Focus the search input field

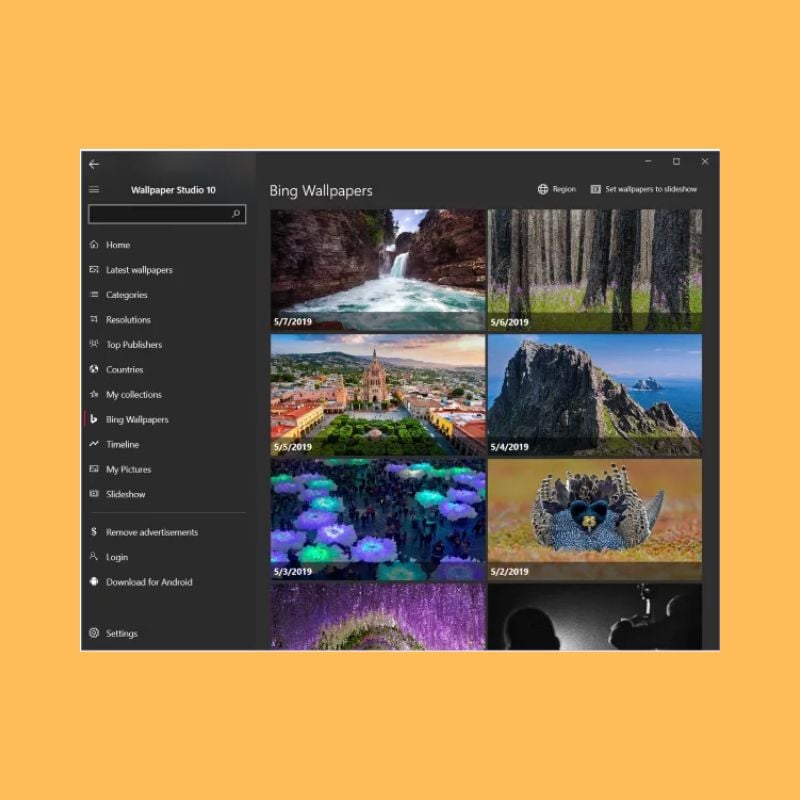point(158,214)
